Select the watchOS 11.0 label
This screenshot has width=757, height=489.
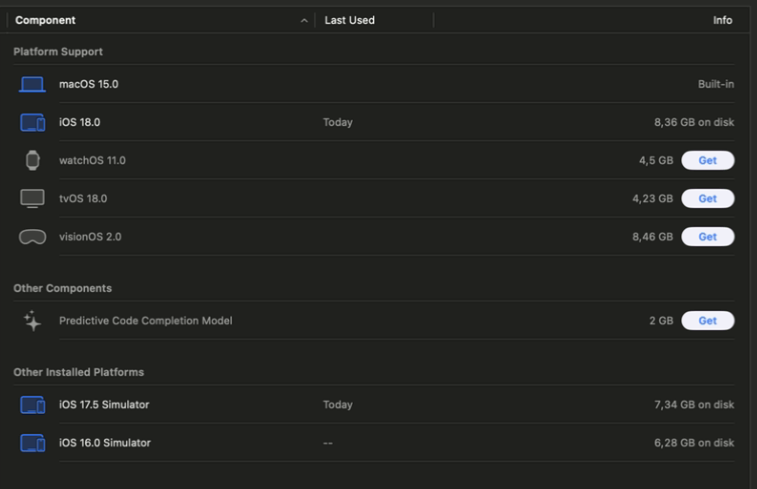92,160
